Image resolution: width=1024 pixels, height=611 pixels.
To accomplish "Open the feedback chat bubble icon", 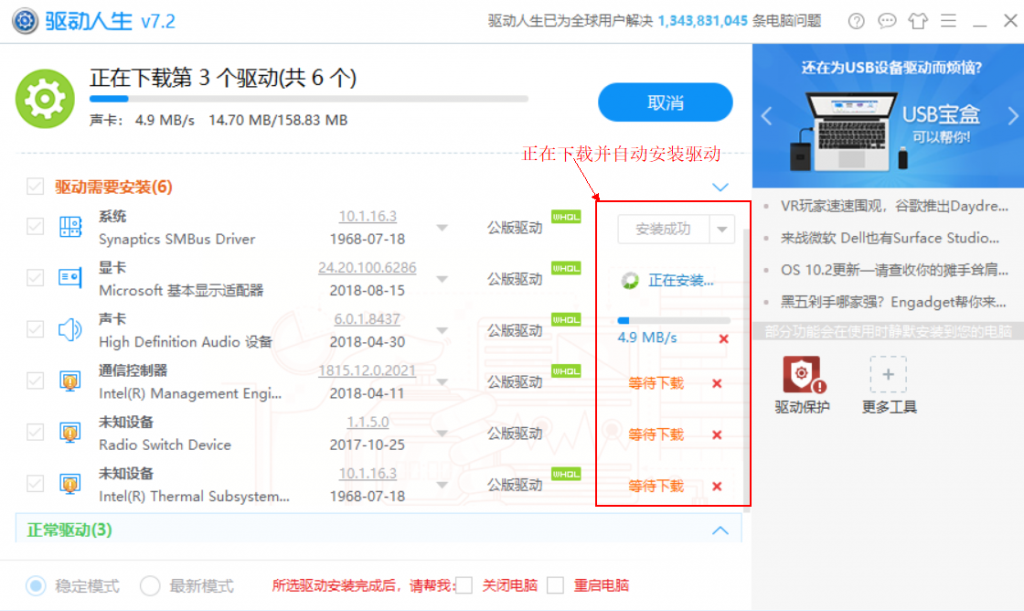I will coord(887,21).
